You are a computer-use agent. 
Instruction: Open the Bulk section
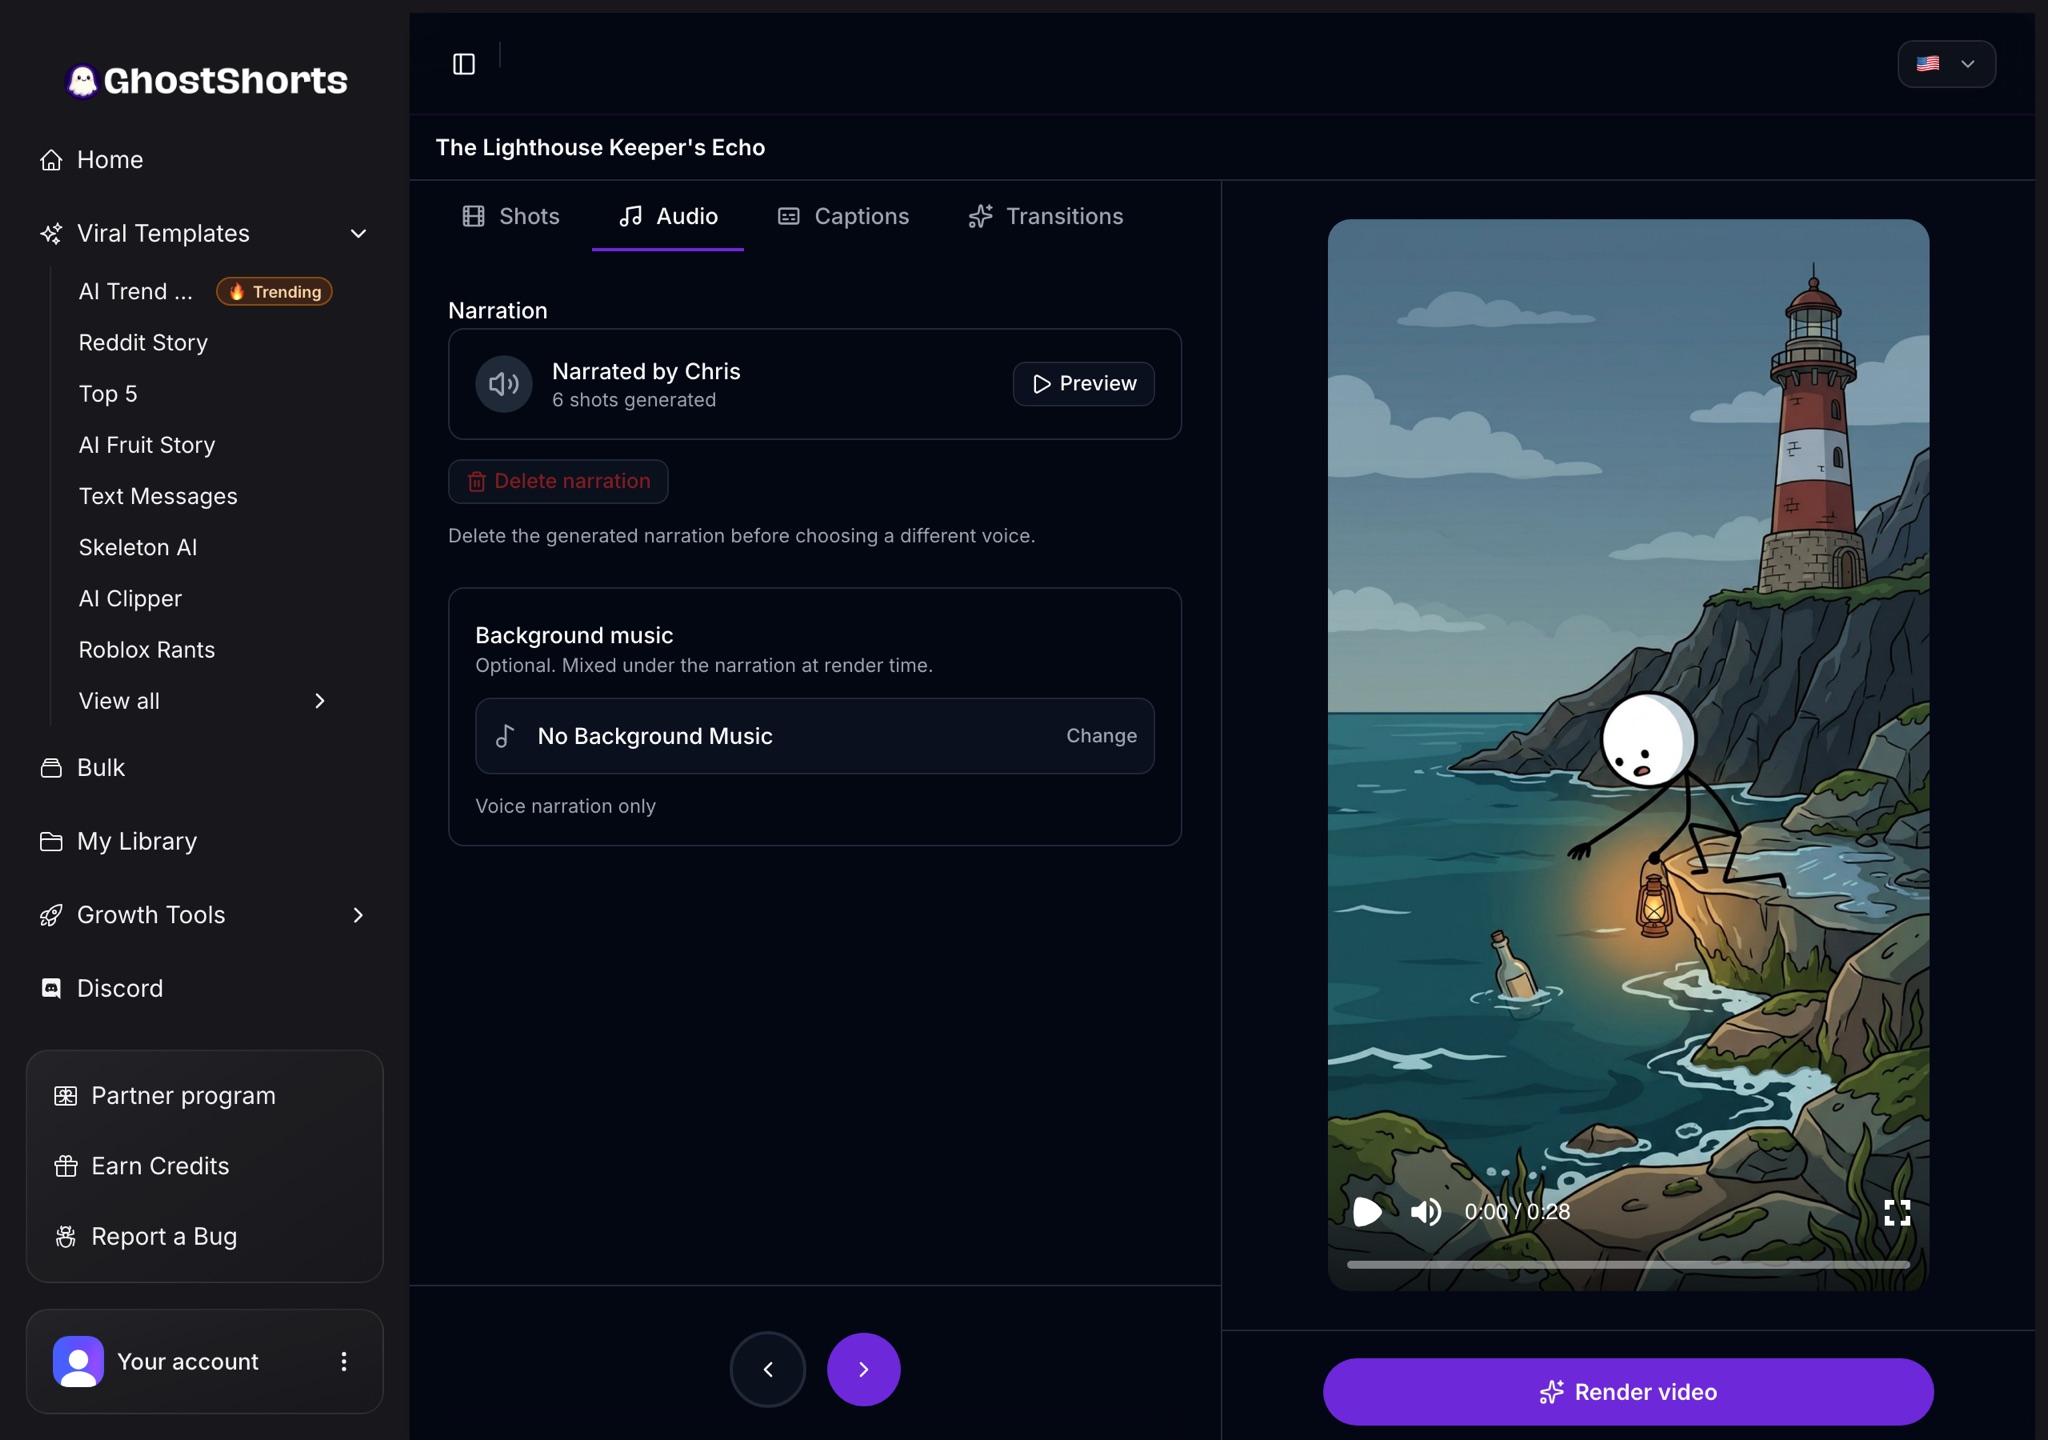pyautogui.click(x=83, y=768)
